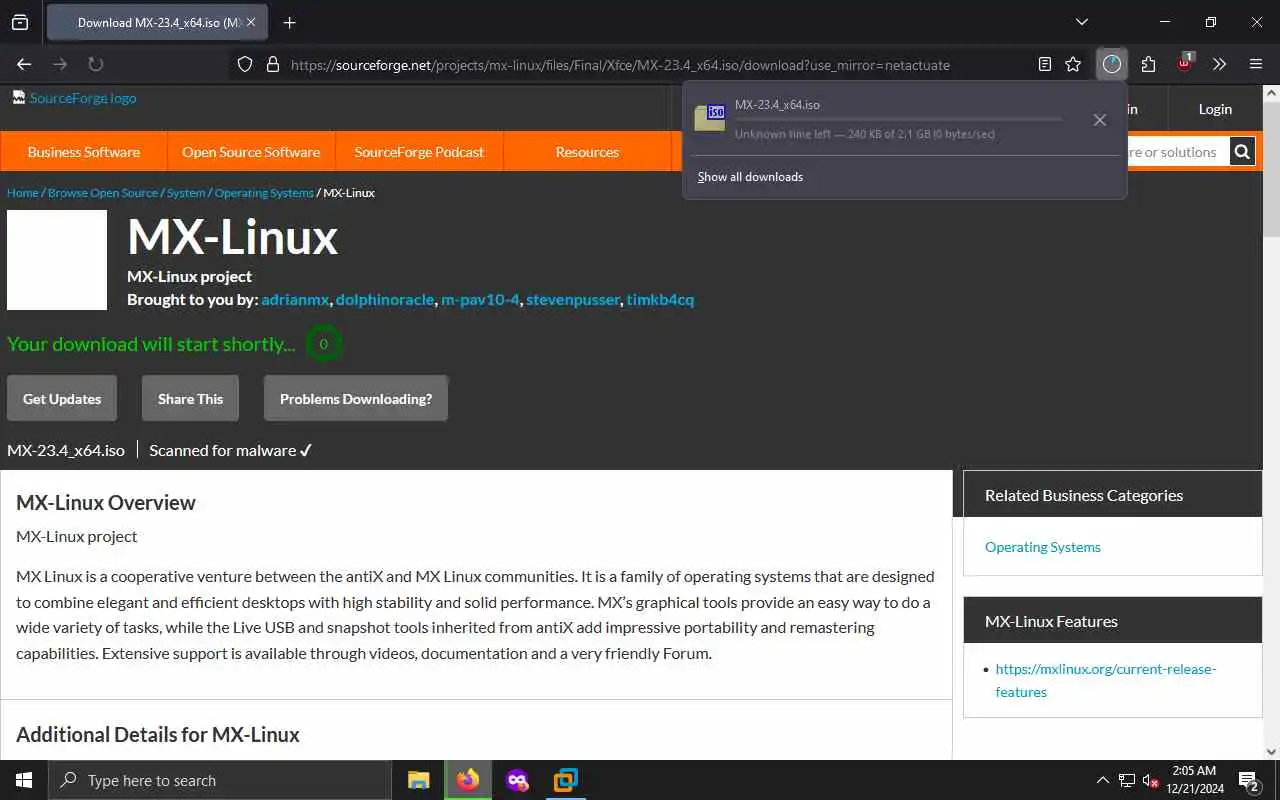This screenshot has height=800, width=1280.
Task: Open the clock and date flyout
Action: click(x=1194, y=780)
